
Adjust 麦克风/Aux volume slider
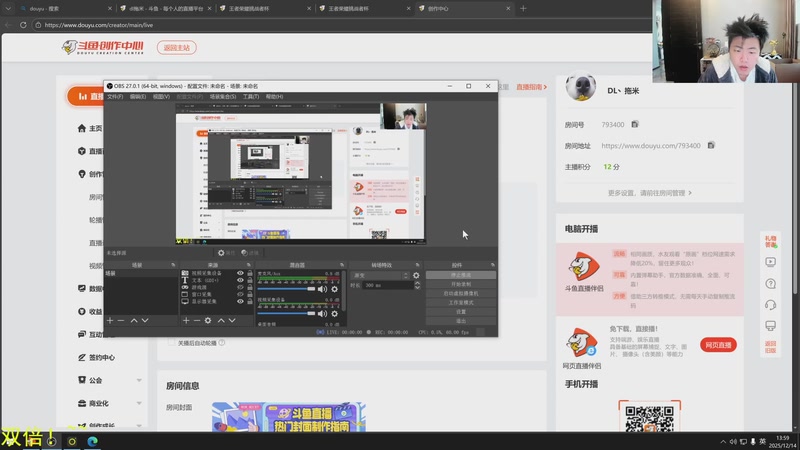point(286,289)
